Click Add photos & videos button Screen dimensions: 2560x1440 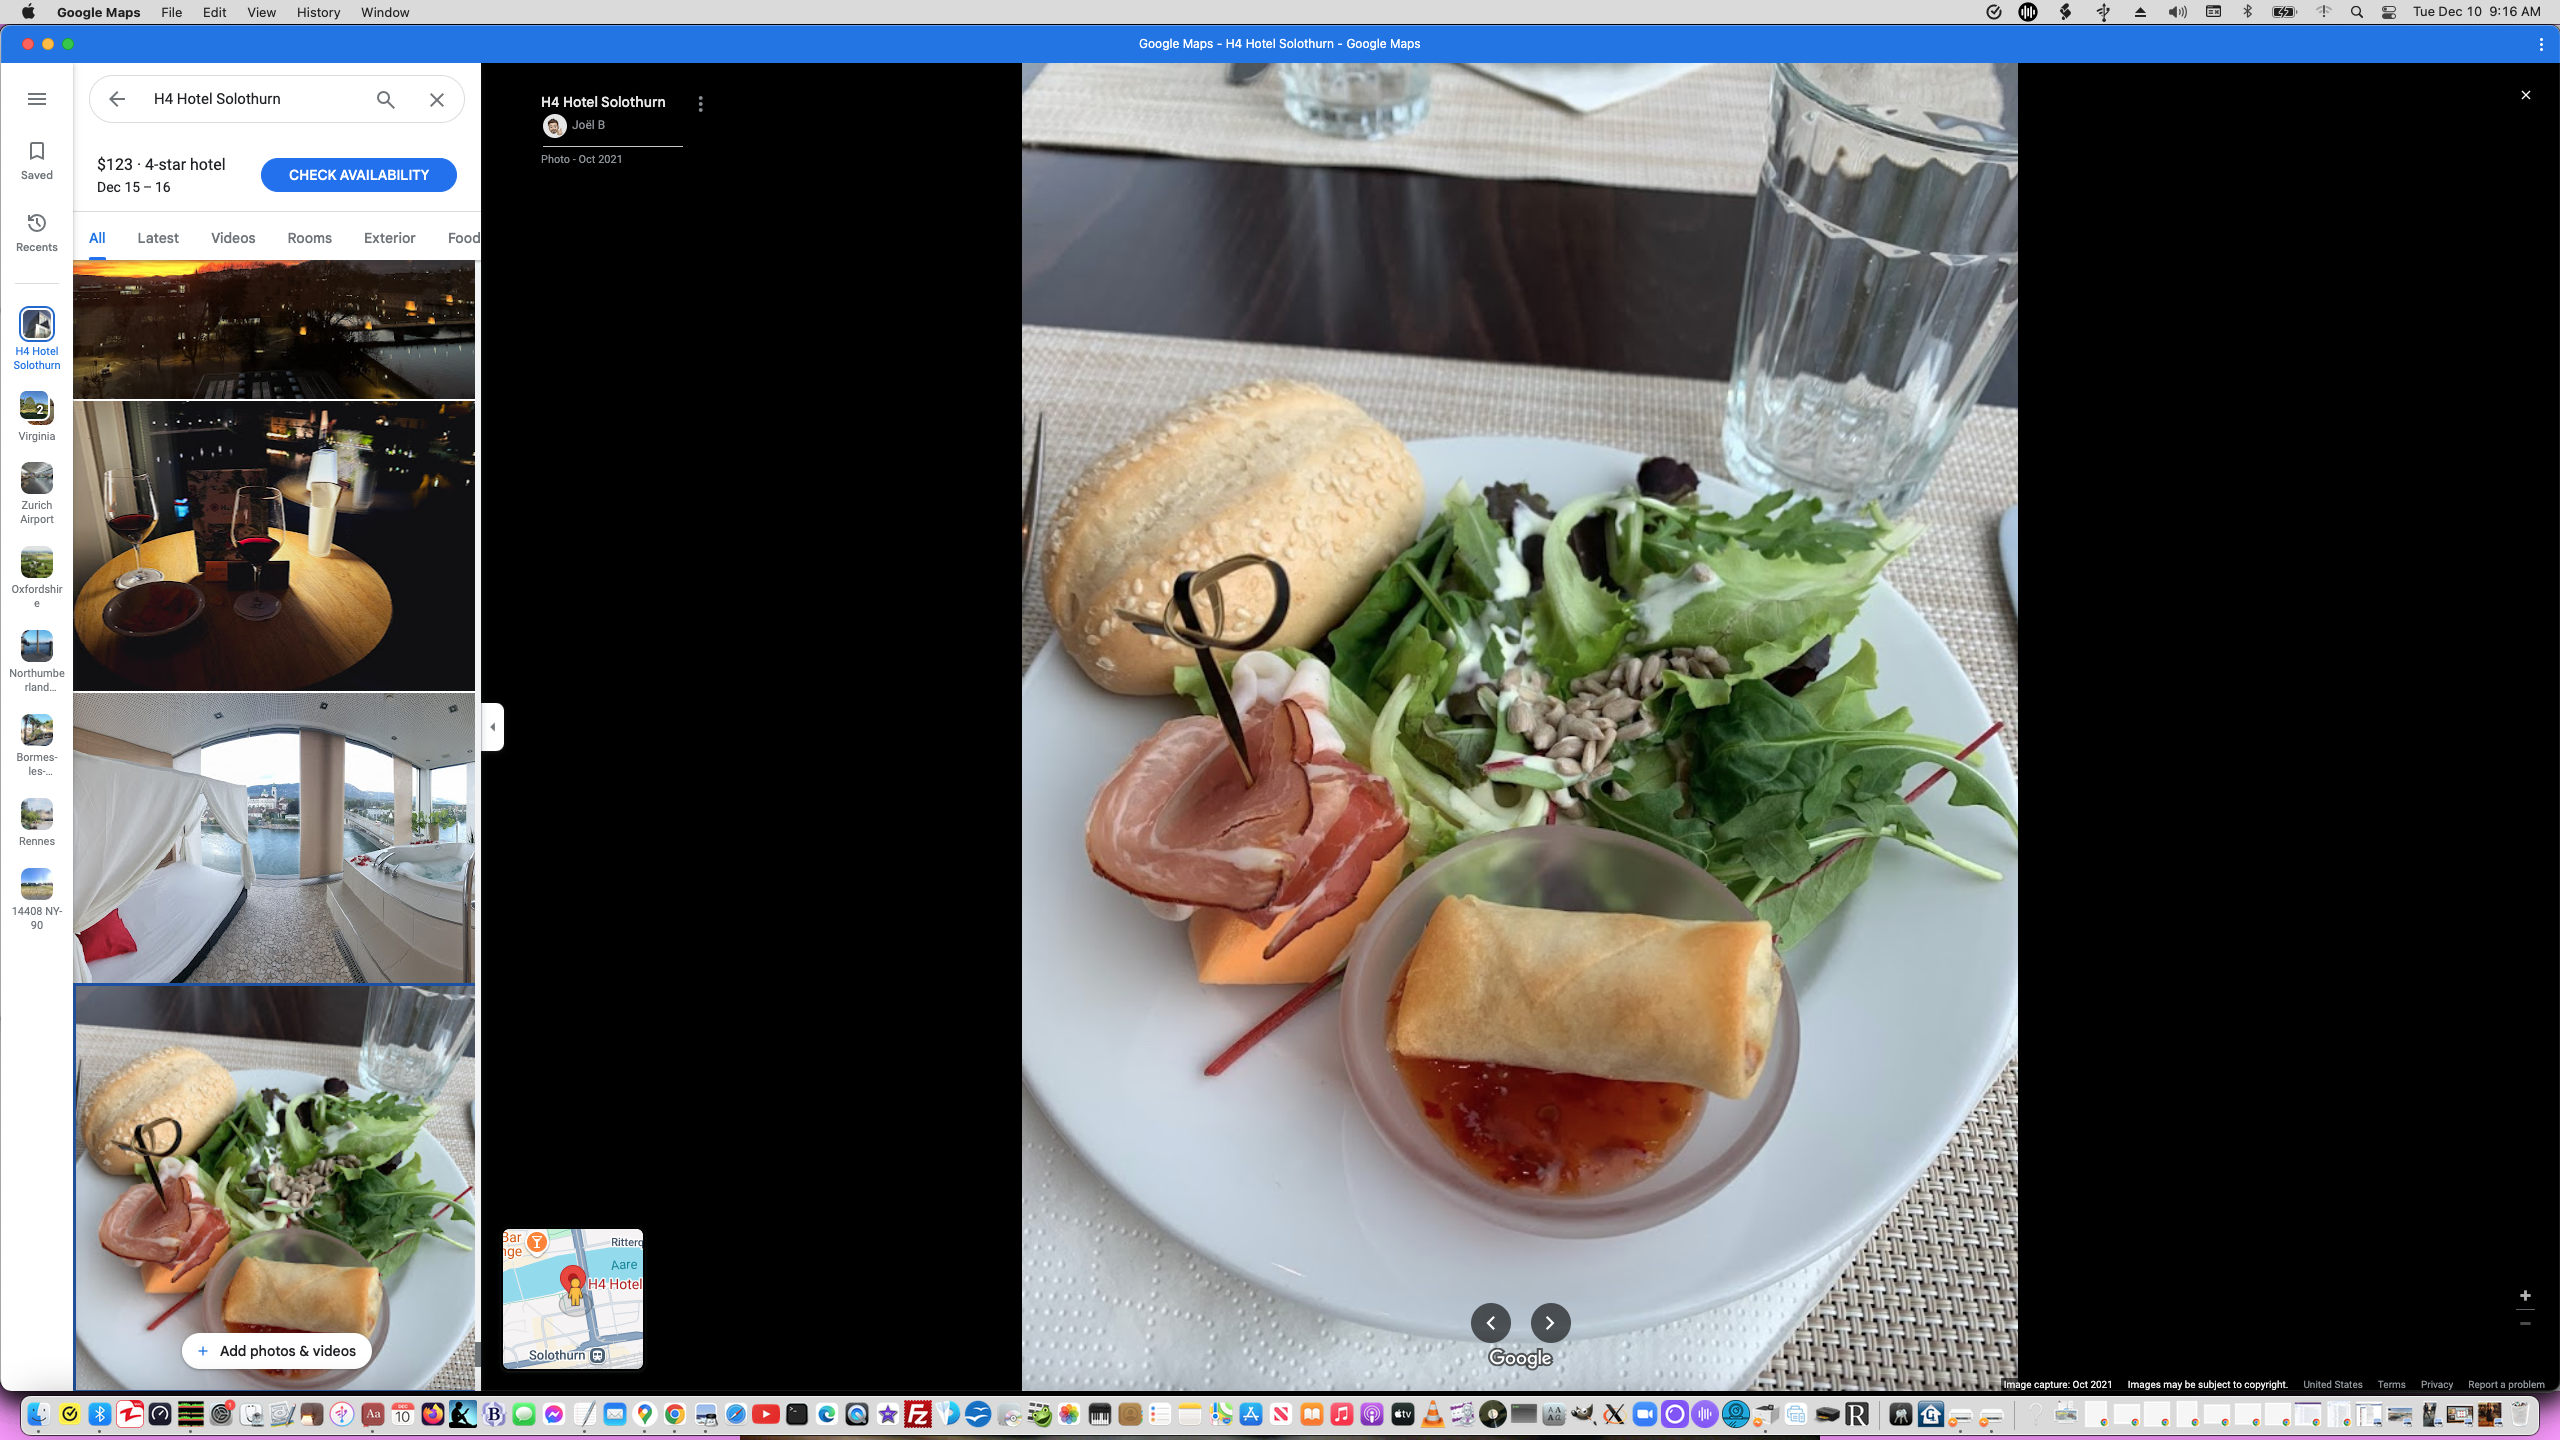[277, 1351]
